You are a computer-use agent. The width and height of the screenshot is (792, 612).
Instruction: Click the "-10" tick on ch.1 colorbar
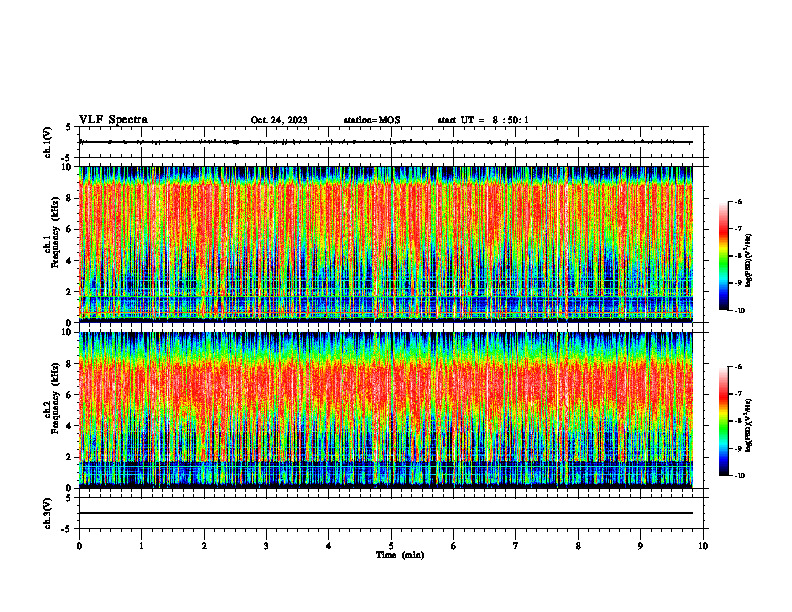point(739,311)
